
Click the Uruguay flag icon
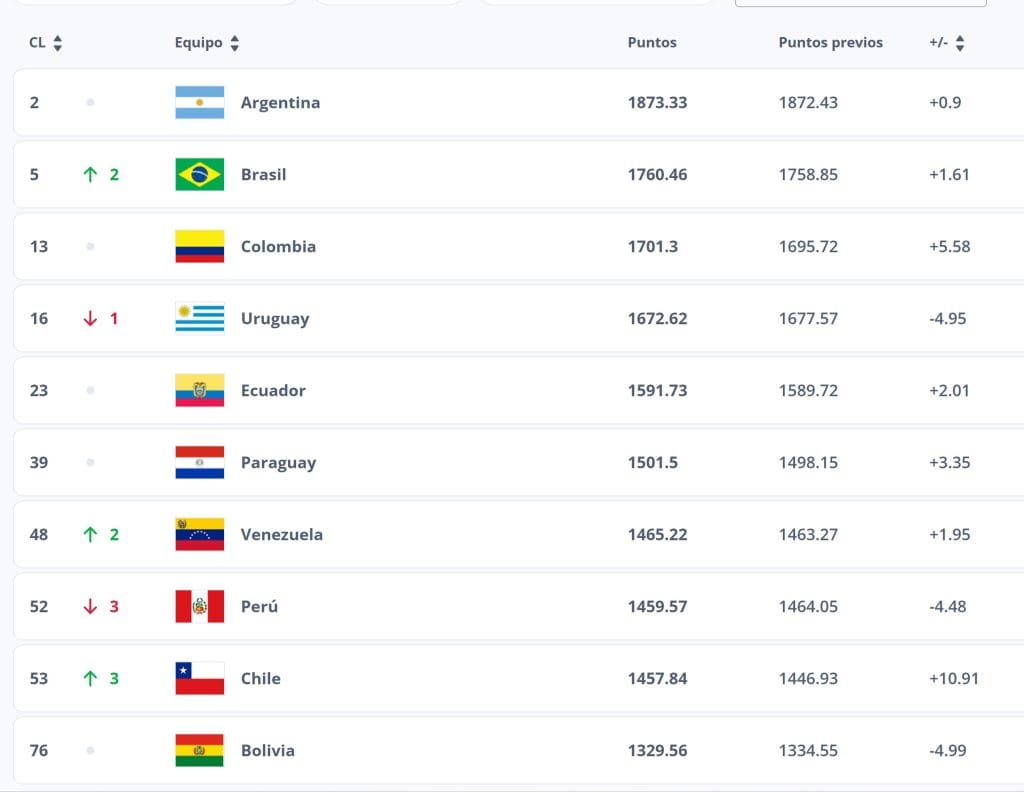pos(199,318)
